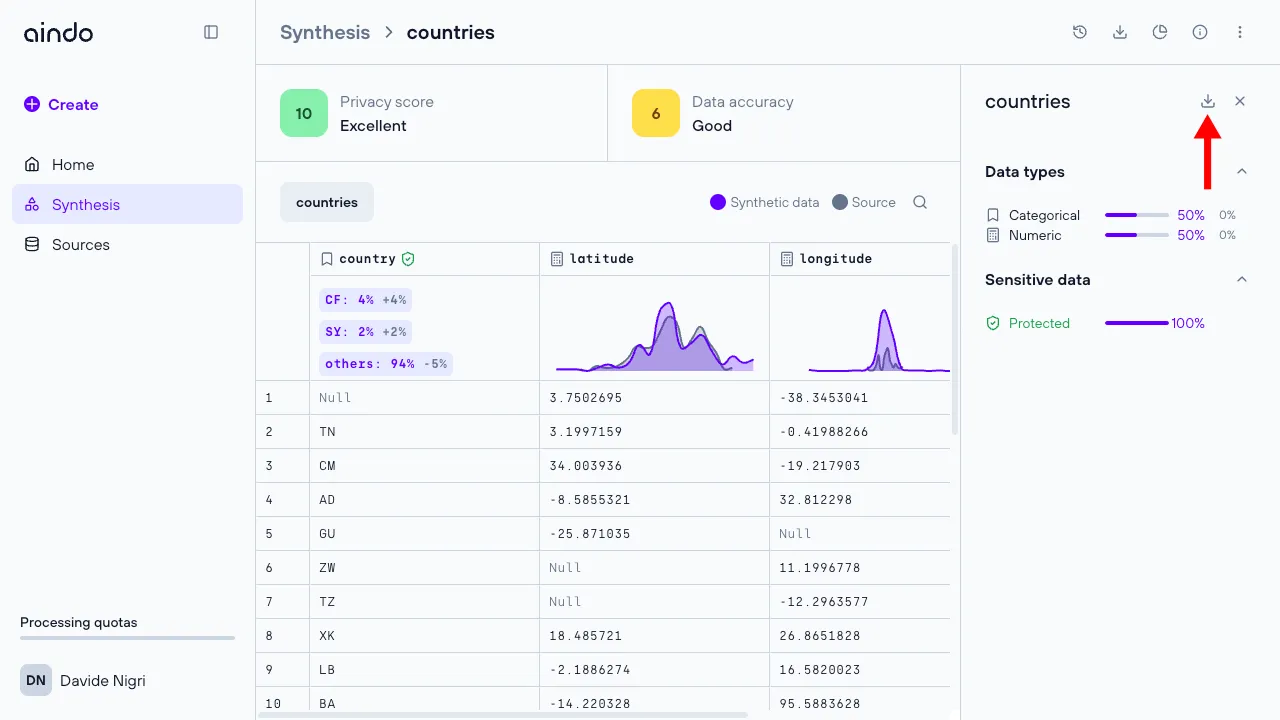This screenshot has height=720, width=1280.
Task: Click longitude value 32.812298
Action: (816, 500)
